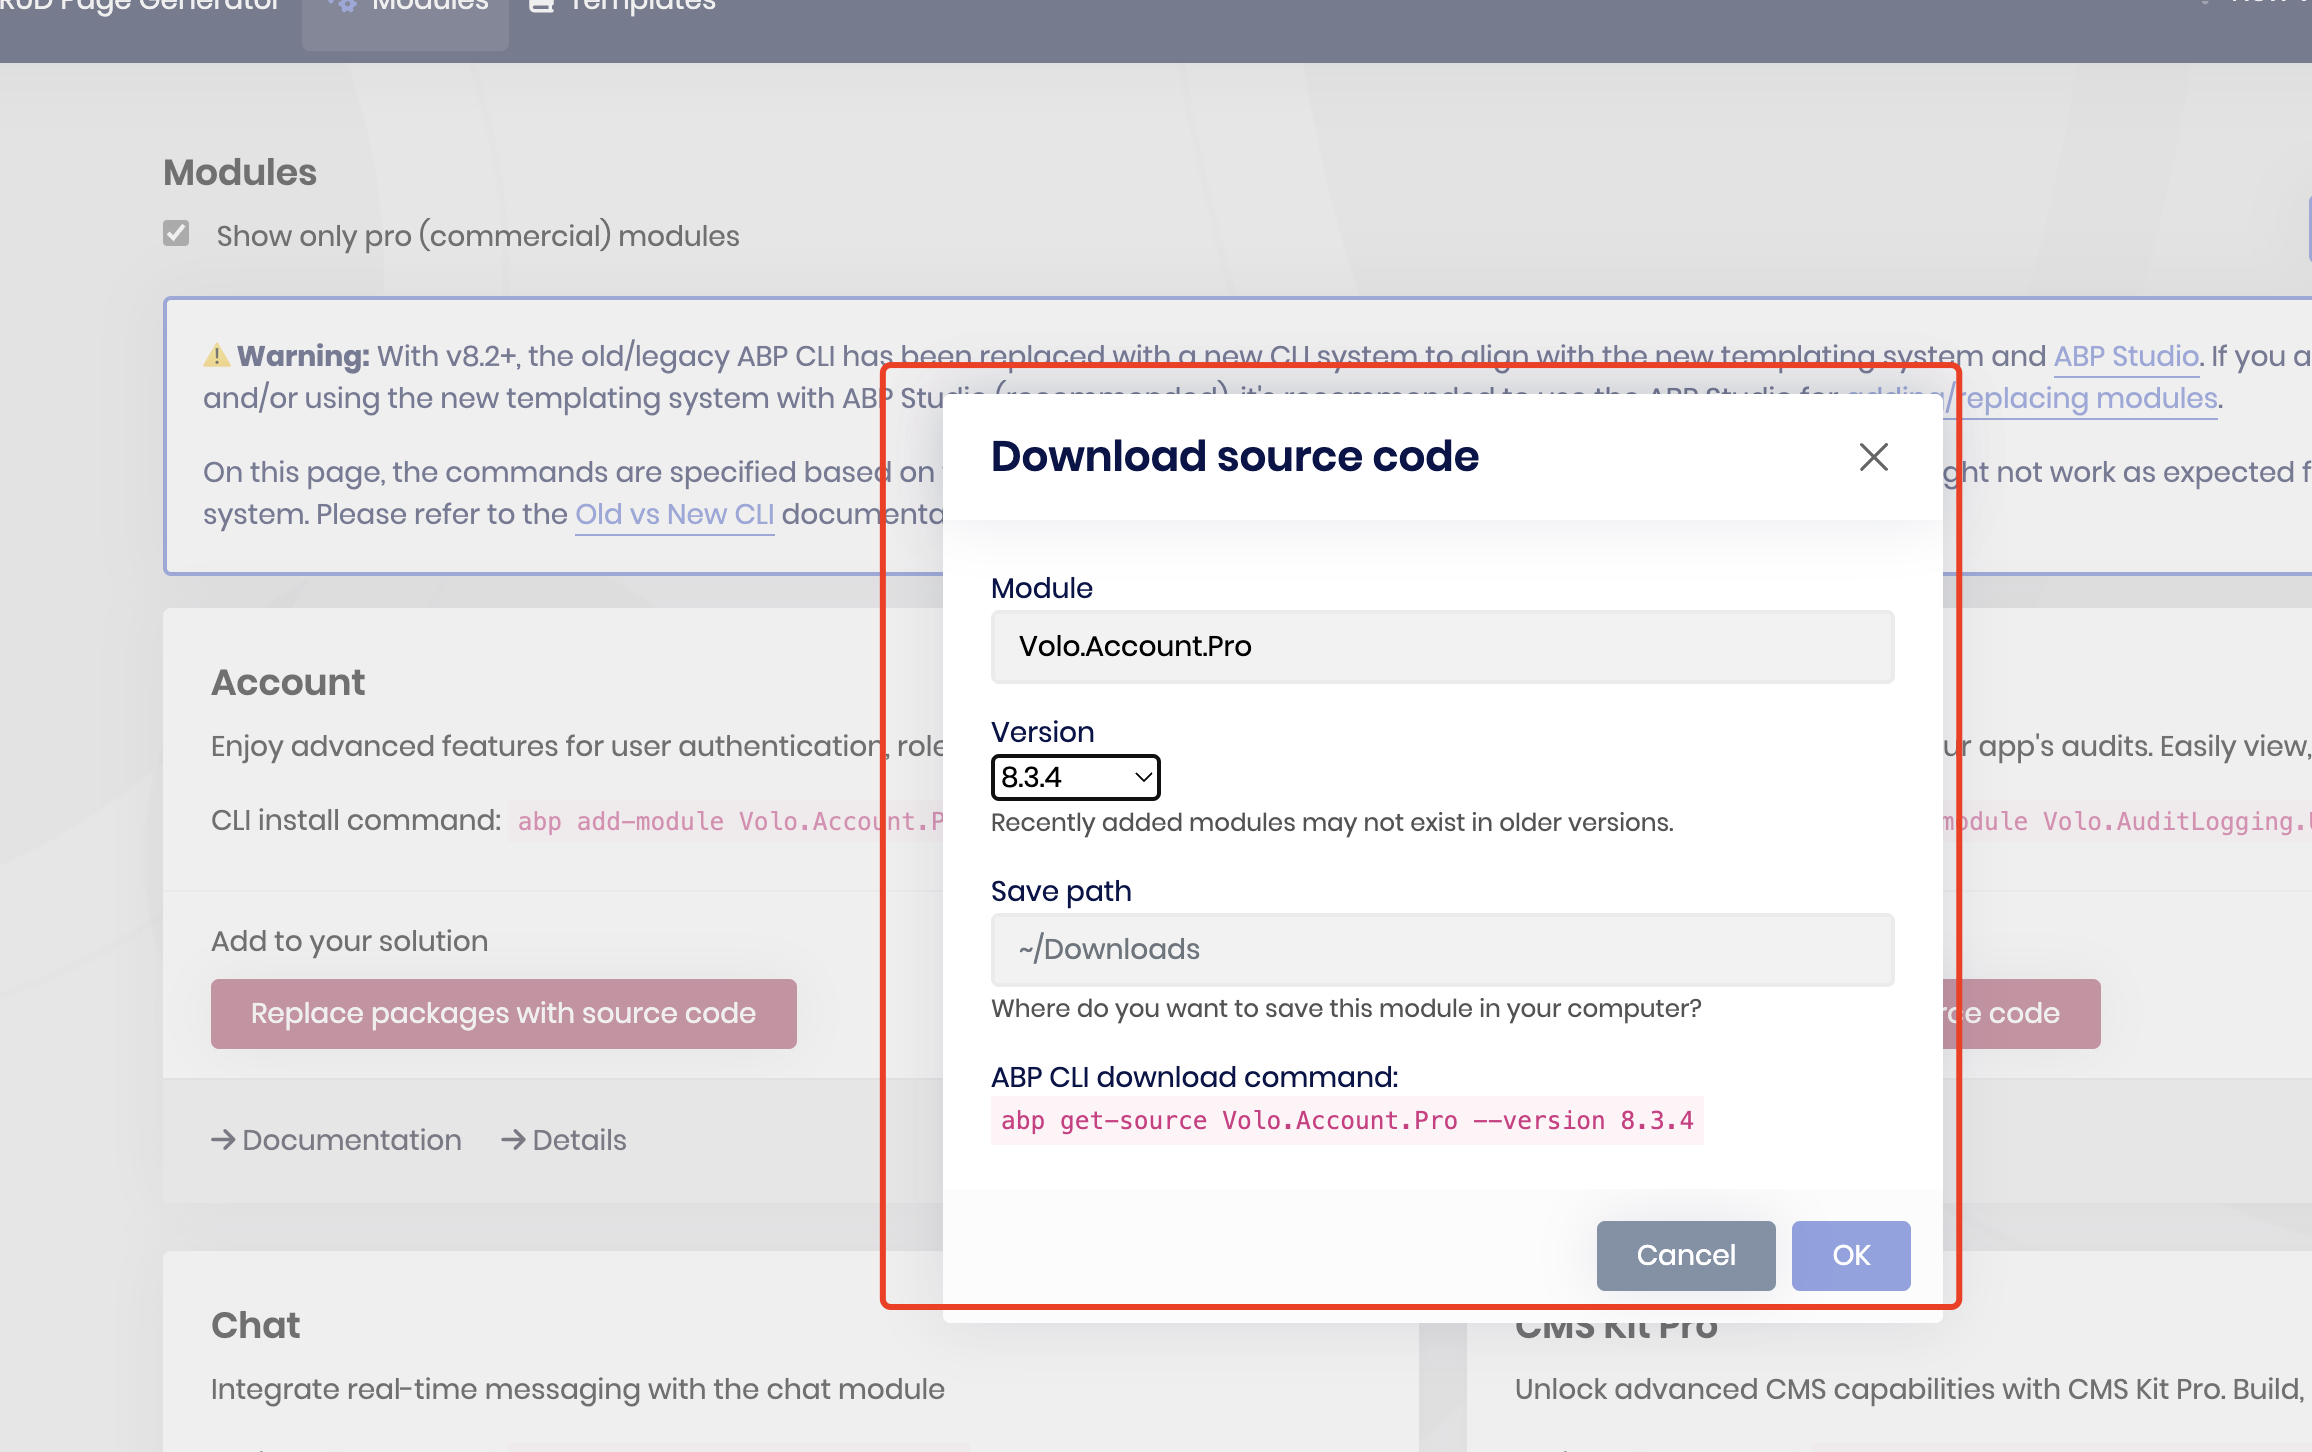
Task: Open the CRUD Page Generator tab
Action: 140,6
